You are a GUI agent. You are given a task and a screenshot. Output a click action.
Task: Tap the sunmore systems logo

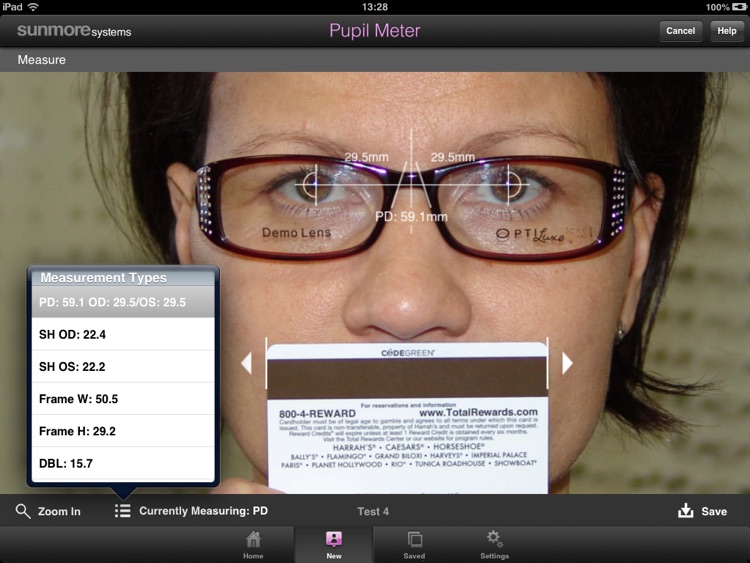74,31
